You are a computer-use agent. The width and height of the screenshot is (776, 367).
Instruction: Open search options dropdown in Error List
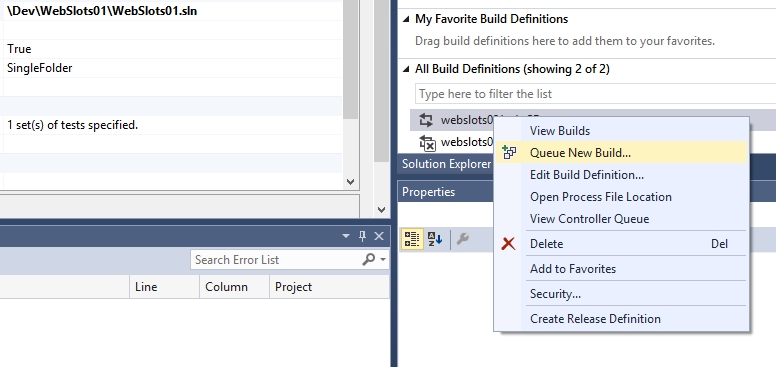(383, 259)
